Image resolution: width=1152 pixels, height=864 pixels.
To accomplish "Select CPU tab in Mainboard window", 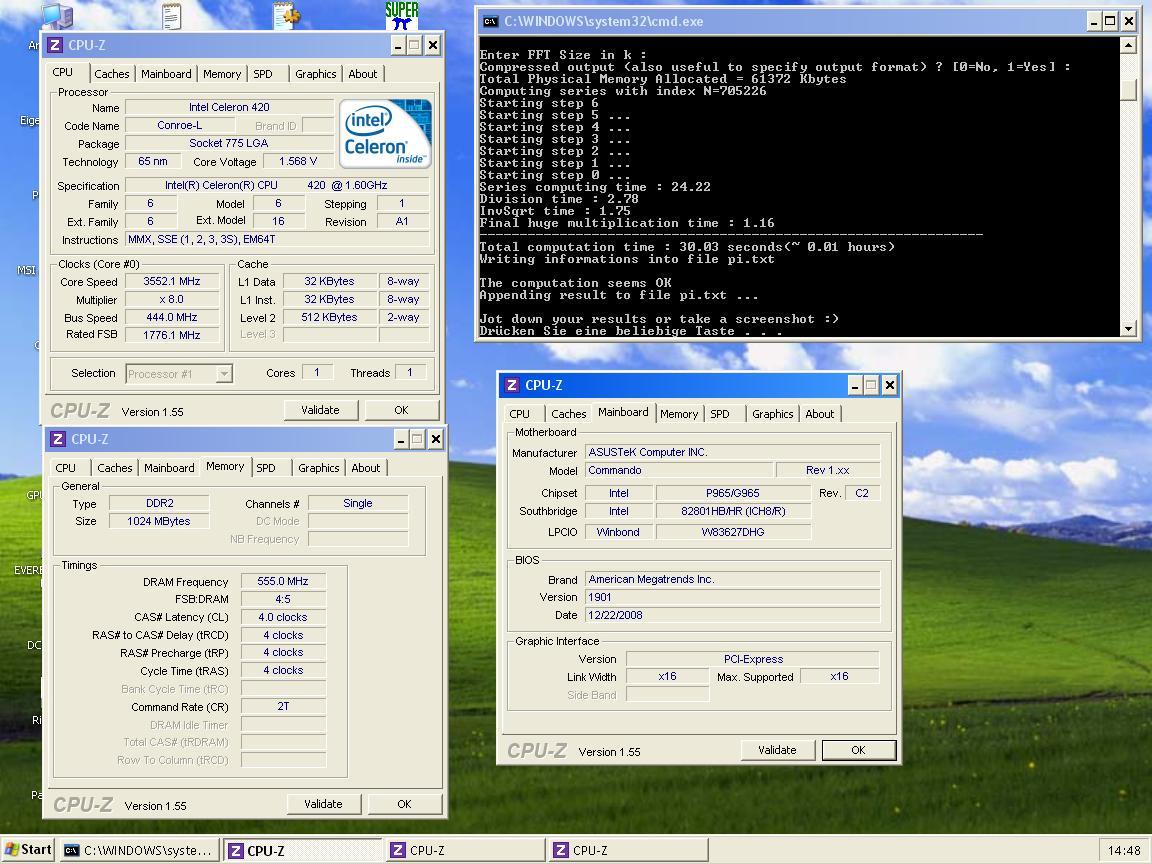I will point(519,414).
